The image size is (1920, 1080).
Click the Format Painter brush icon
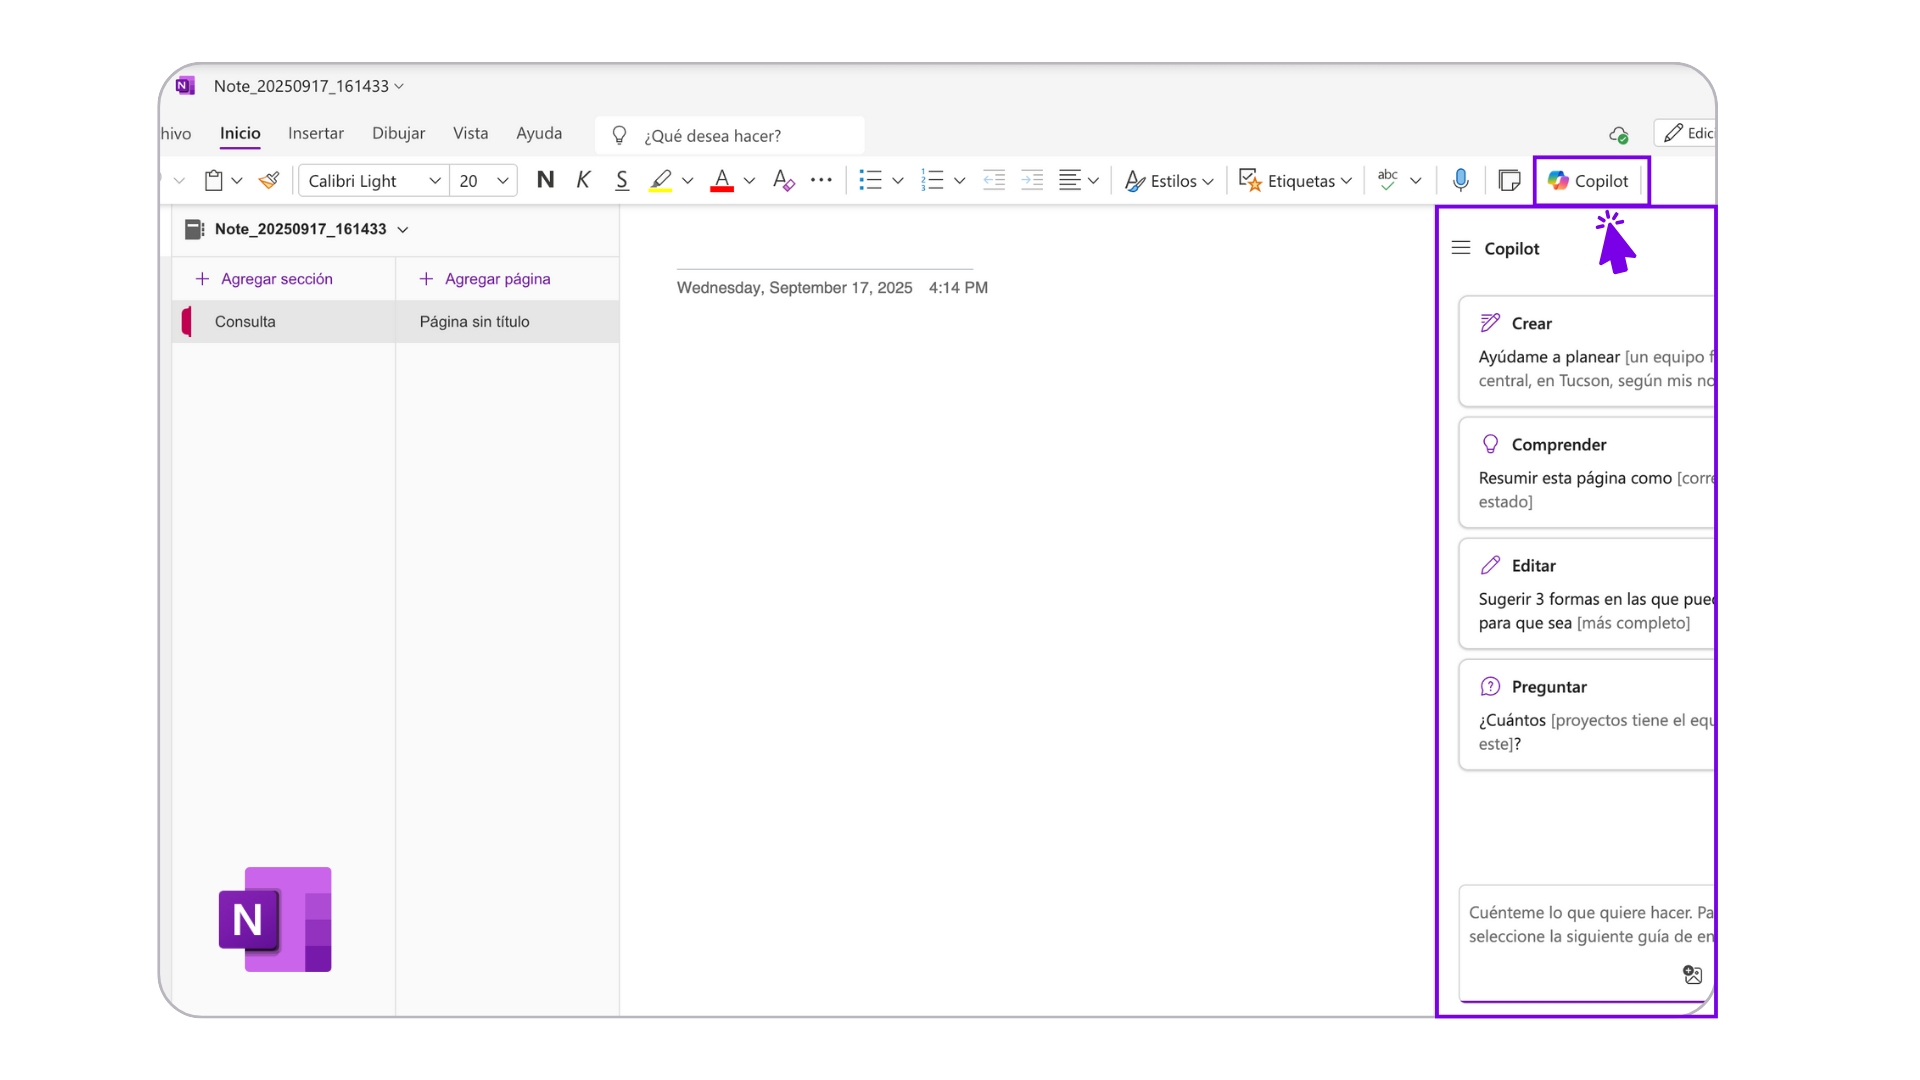click(269, 180)
